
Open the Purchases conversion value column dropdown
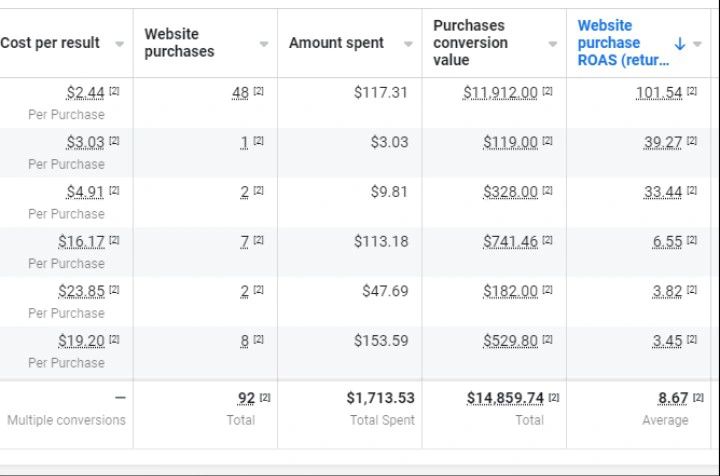point(553,44)
